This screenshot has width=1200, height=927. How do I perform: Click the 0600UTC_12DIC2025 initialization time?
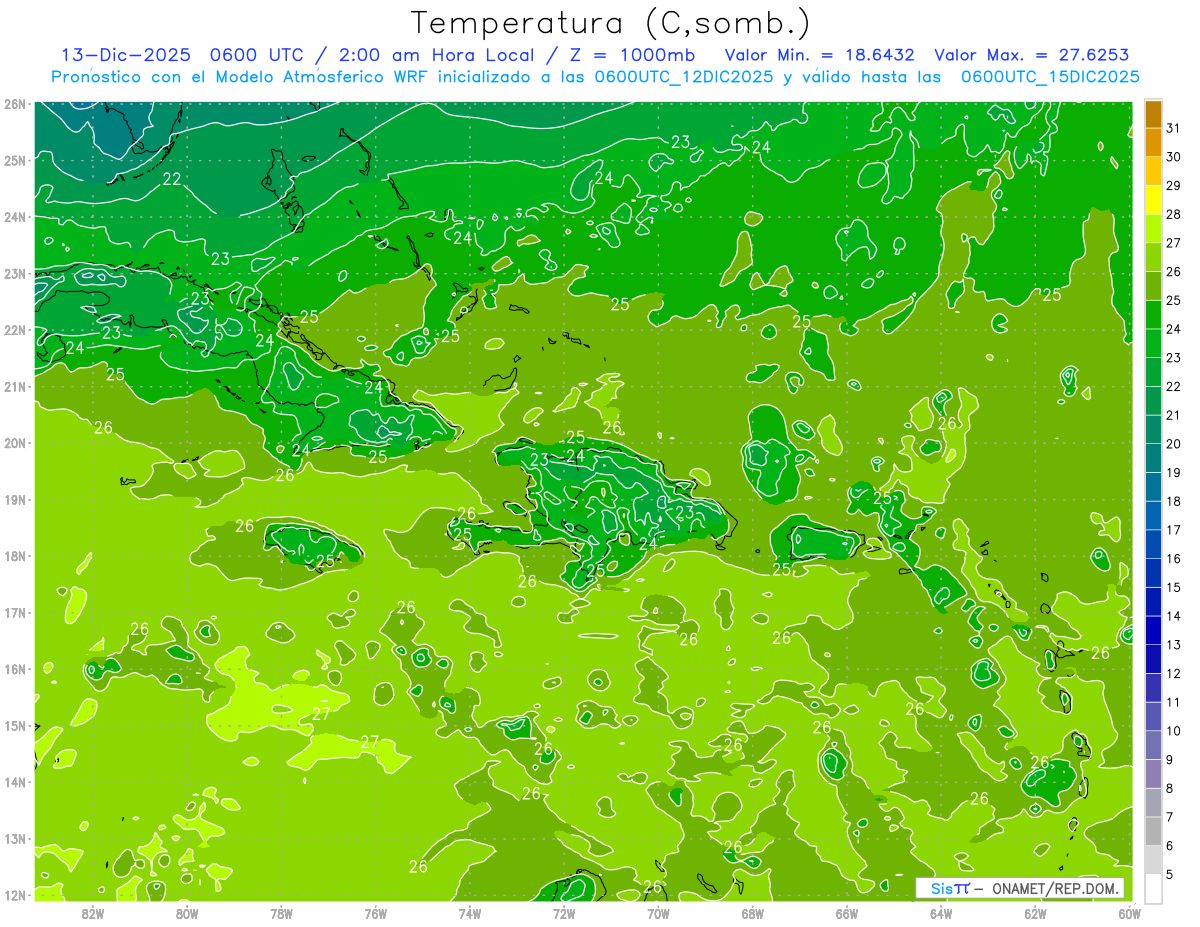[x=684, y=77]
